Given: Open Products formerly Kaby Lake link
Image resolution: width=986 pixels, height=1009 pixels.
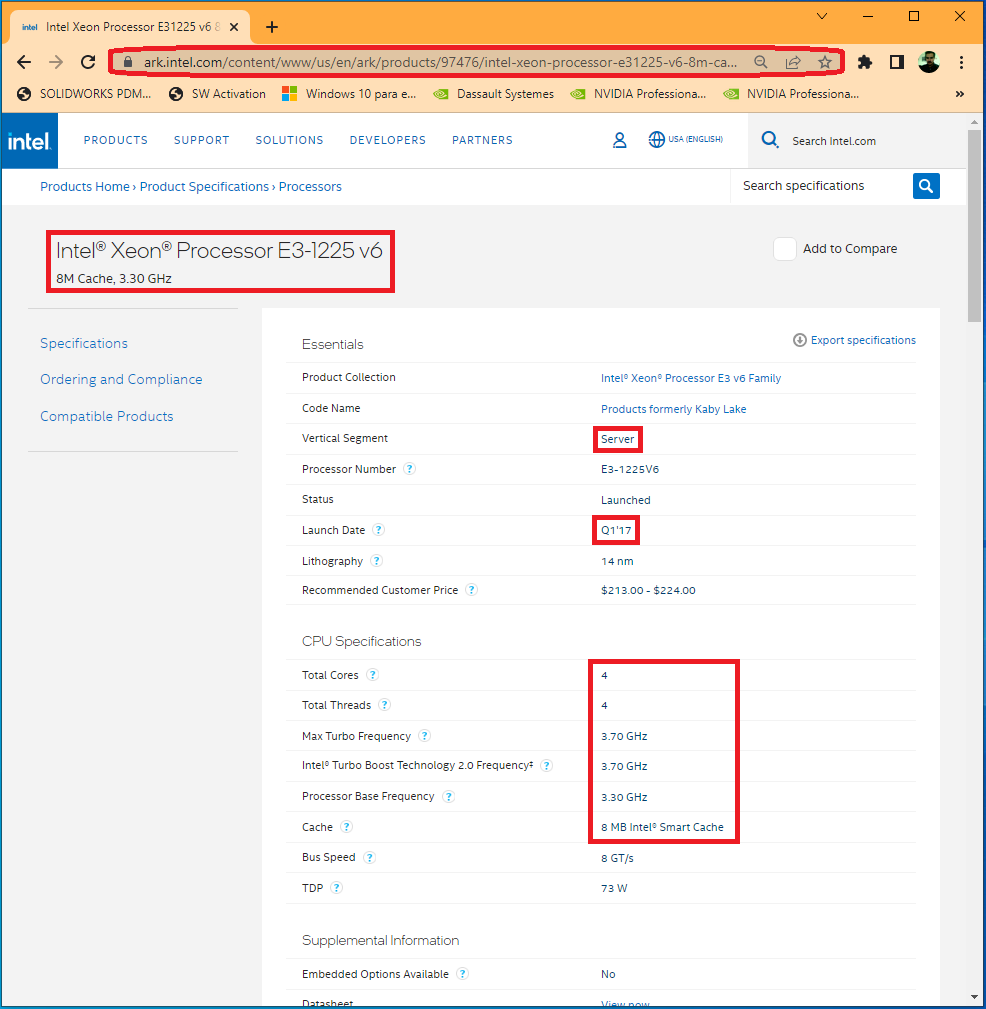Looking at the screenshot, I should coord(673,409).
